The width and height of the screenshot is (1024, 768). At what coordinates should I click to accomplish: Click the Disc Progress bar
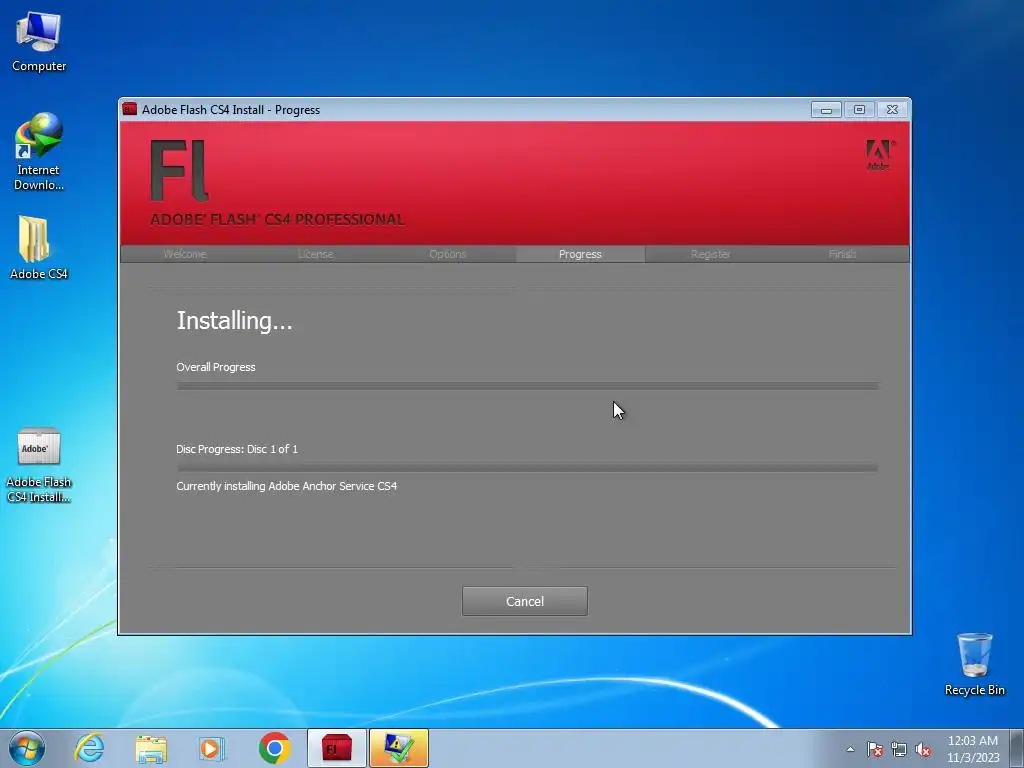[527, 468]
